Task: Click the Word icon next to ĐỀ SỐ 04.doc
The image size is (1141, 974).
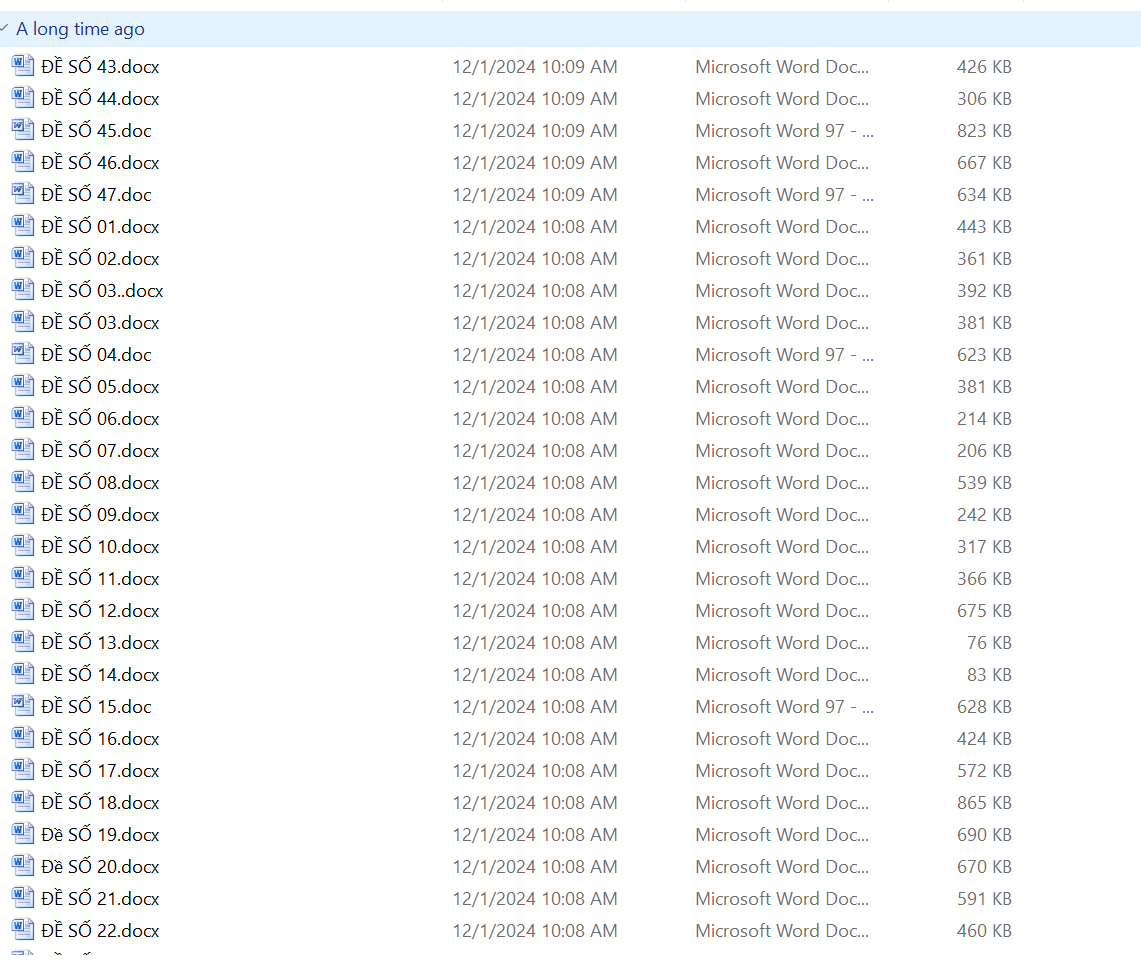Action: point(23,354)
